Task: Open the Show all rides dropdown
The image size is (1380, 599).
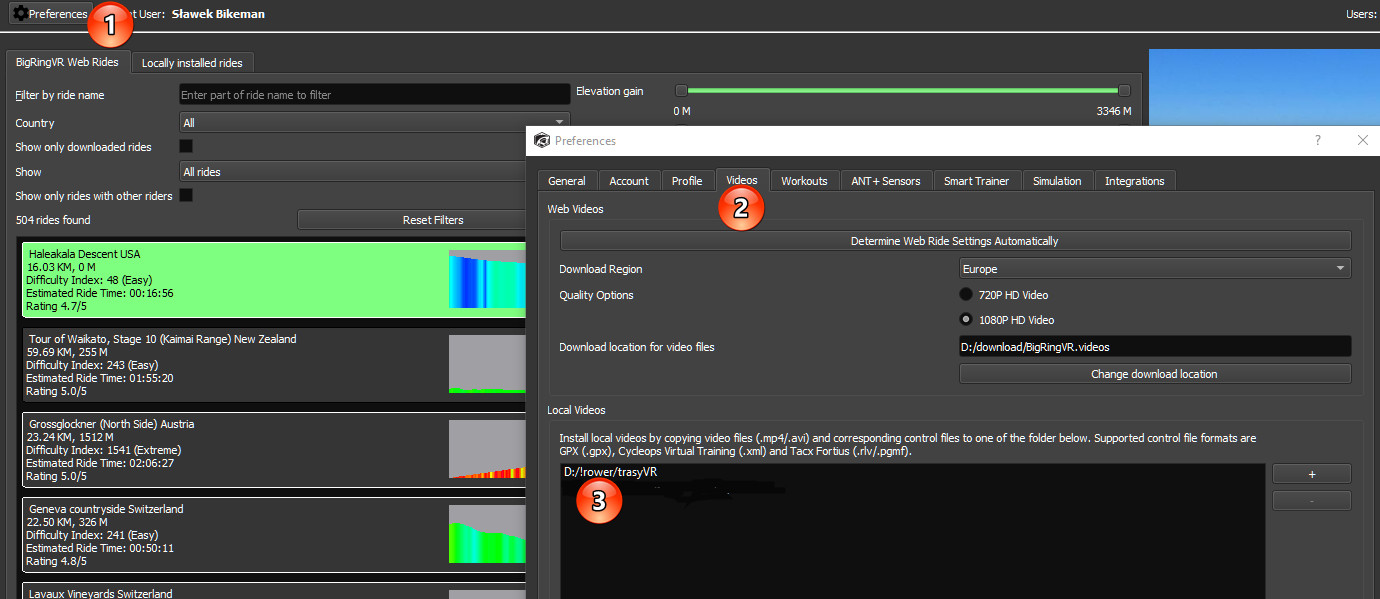Action: pyautogui.click(x=353, y=172)
